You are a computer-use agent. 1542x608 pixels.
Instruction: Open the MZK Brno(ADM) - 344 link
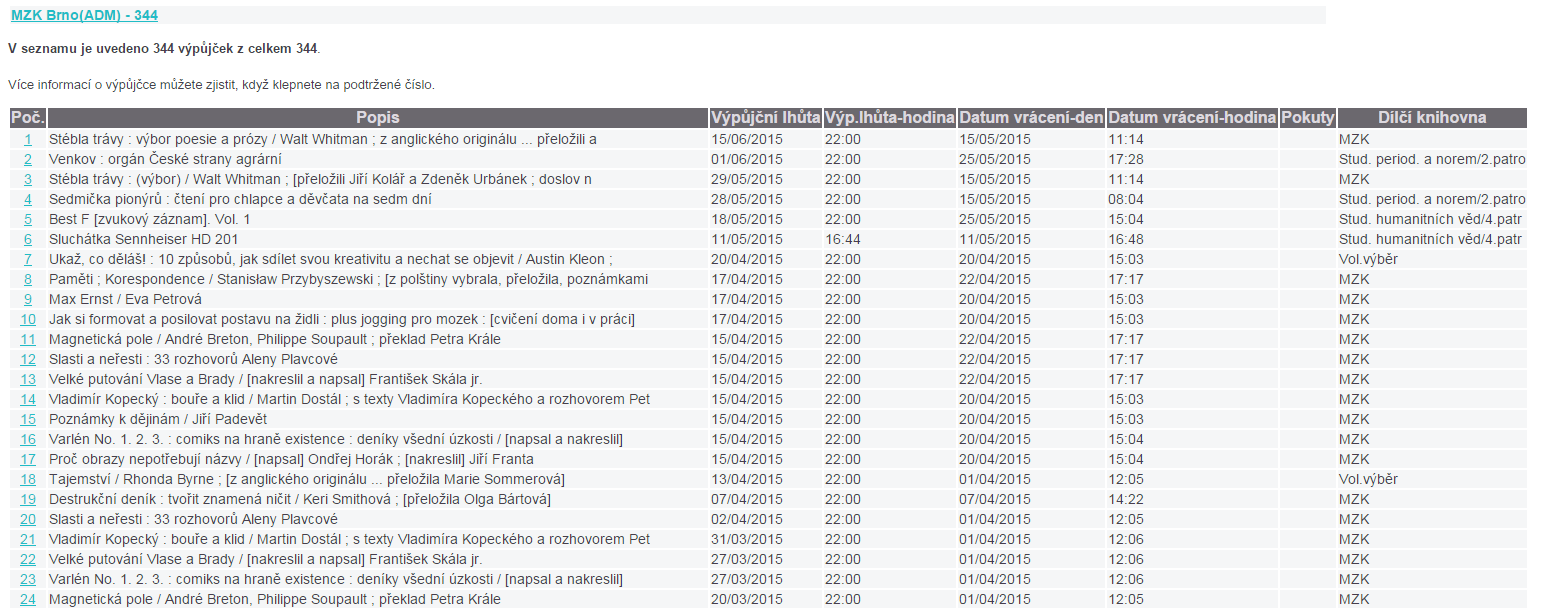point(84,15)
